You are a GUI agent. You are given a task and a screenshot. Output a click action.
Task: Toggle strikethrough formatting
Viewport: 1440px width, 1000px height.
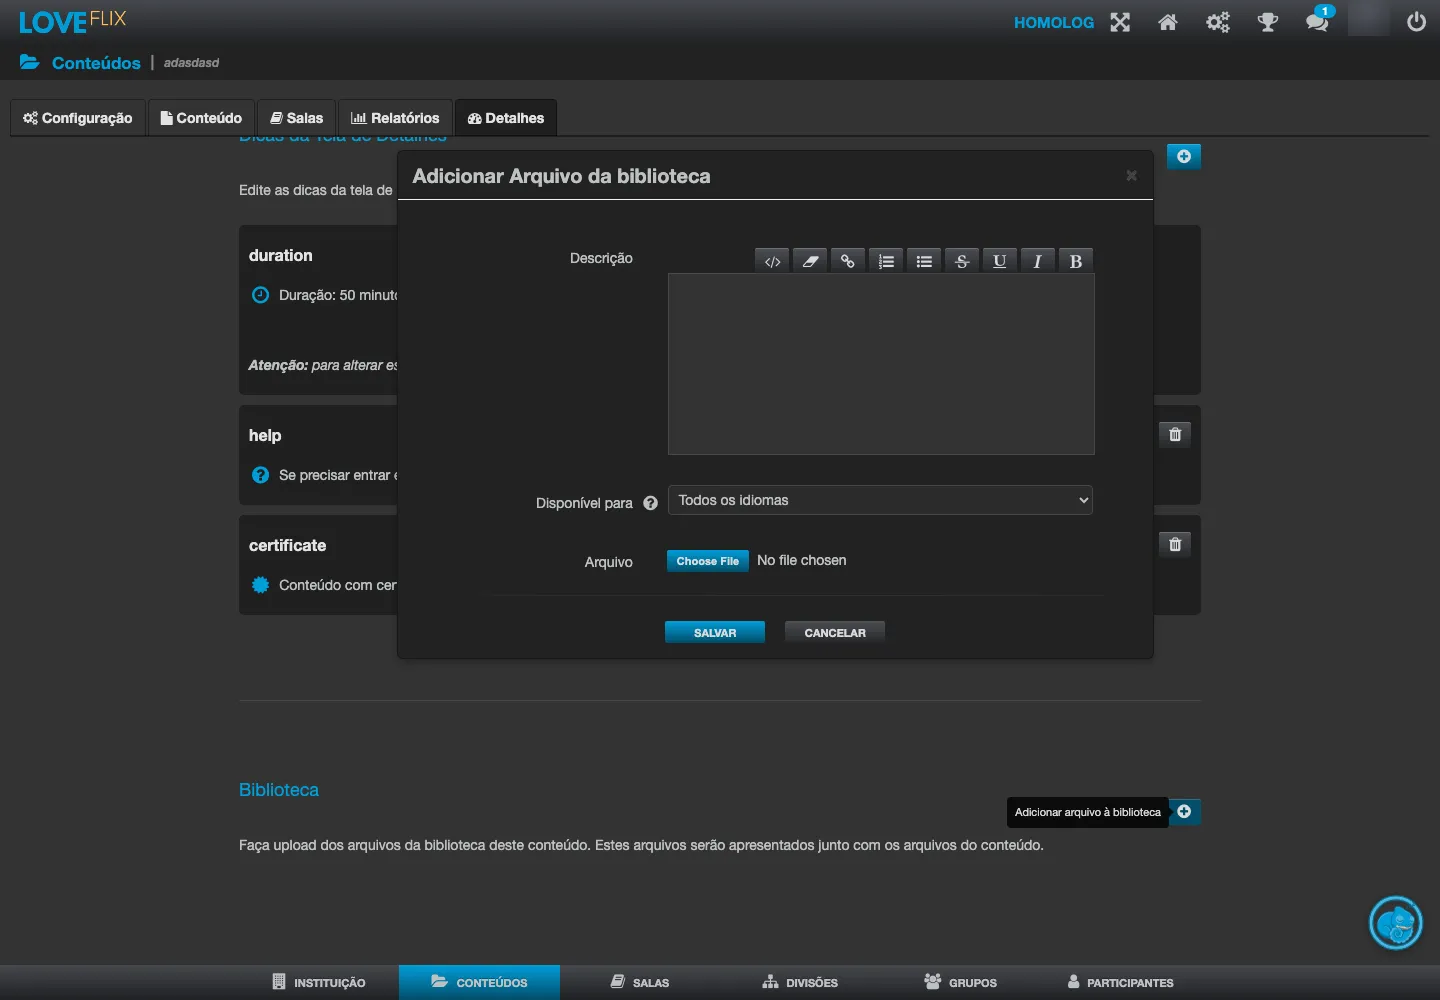(962, 261)
